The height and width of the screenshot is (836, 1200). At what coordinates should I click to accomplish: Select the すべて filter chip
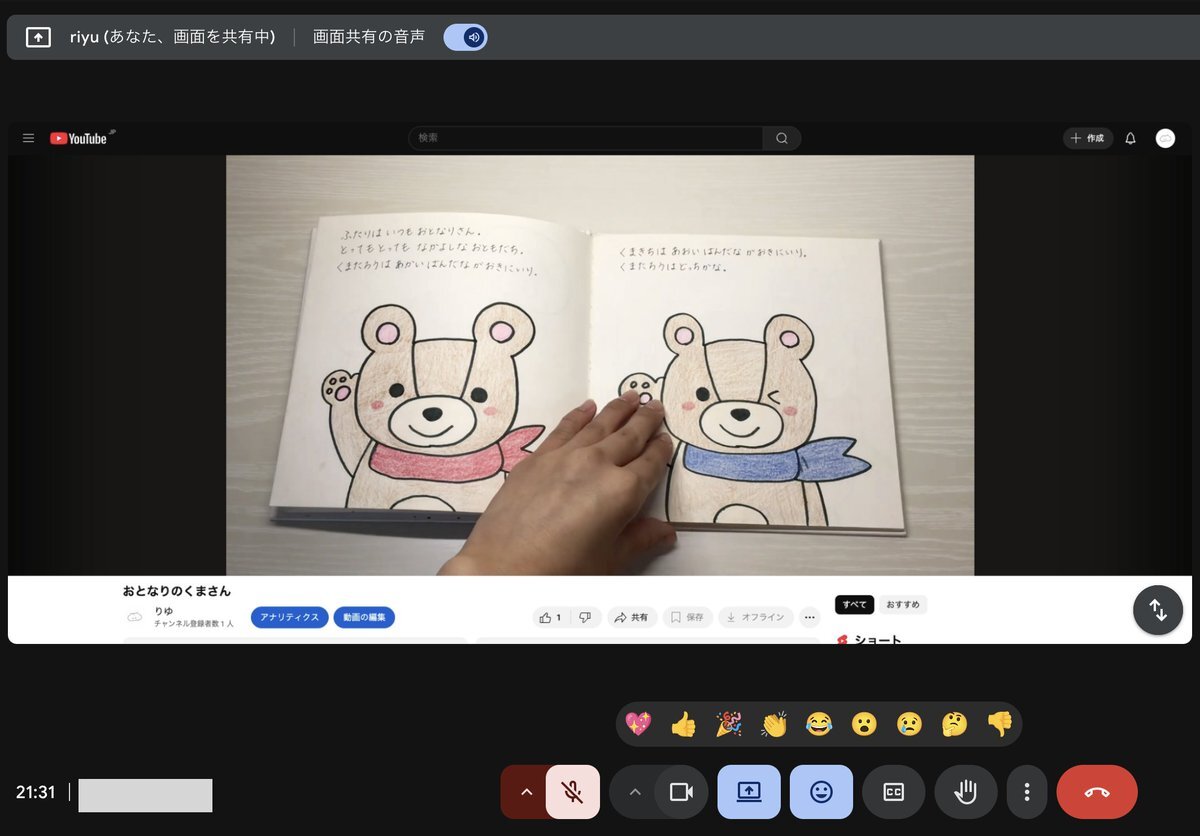click(855, 604)
